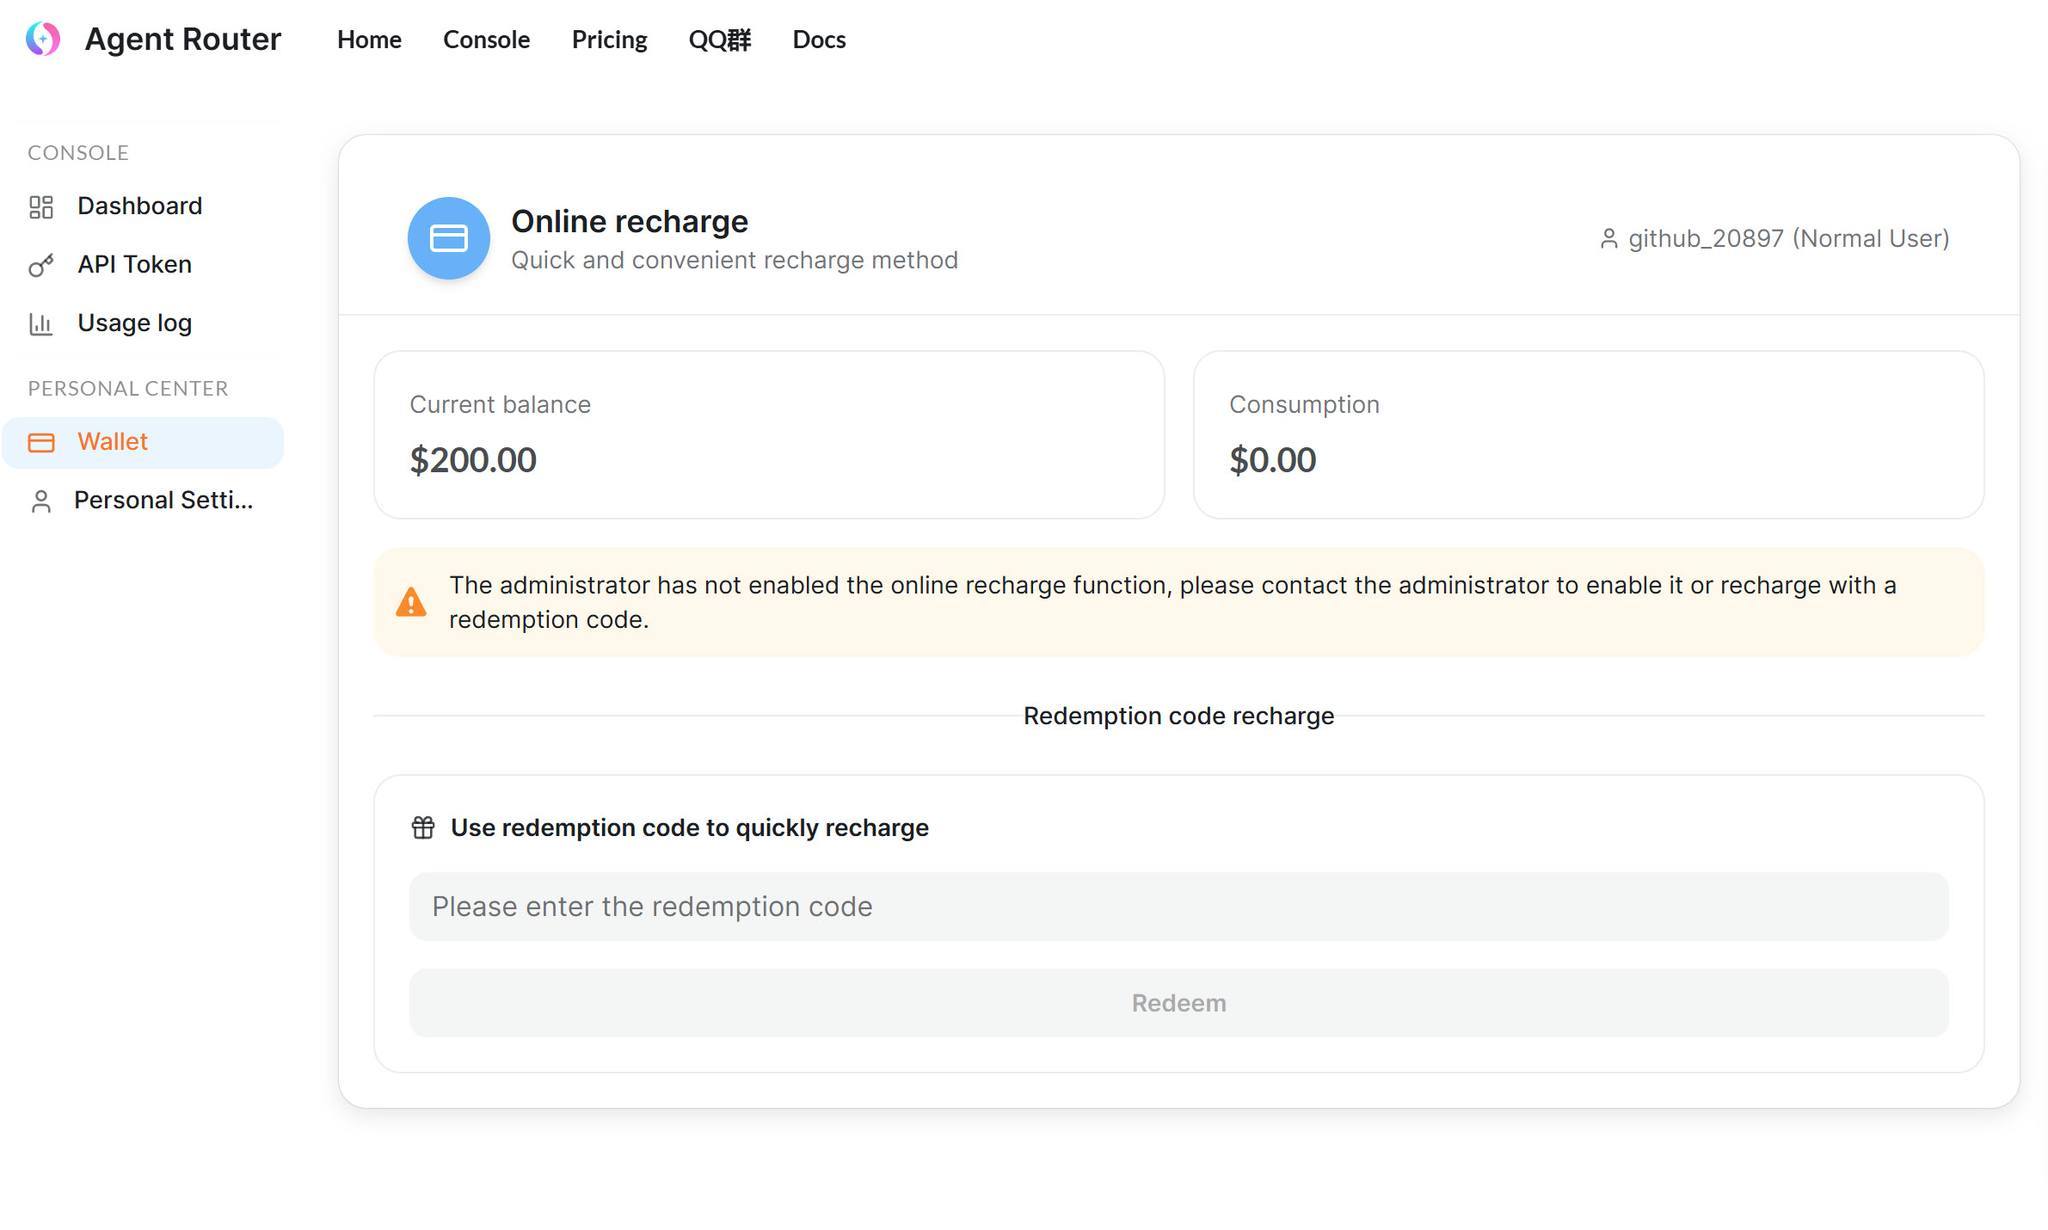This screenshot has height=1230, width=2048.
Task: Click the Redeem button
Action: 1179,1003
